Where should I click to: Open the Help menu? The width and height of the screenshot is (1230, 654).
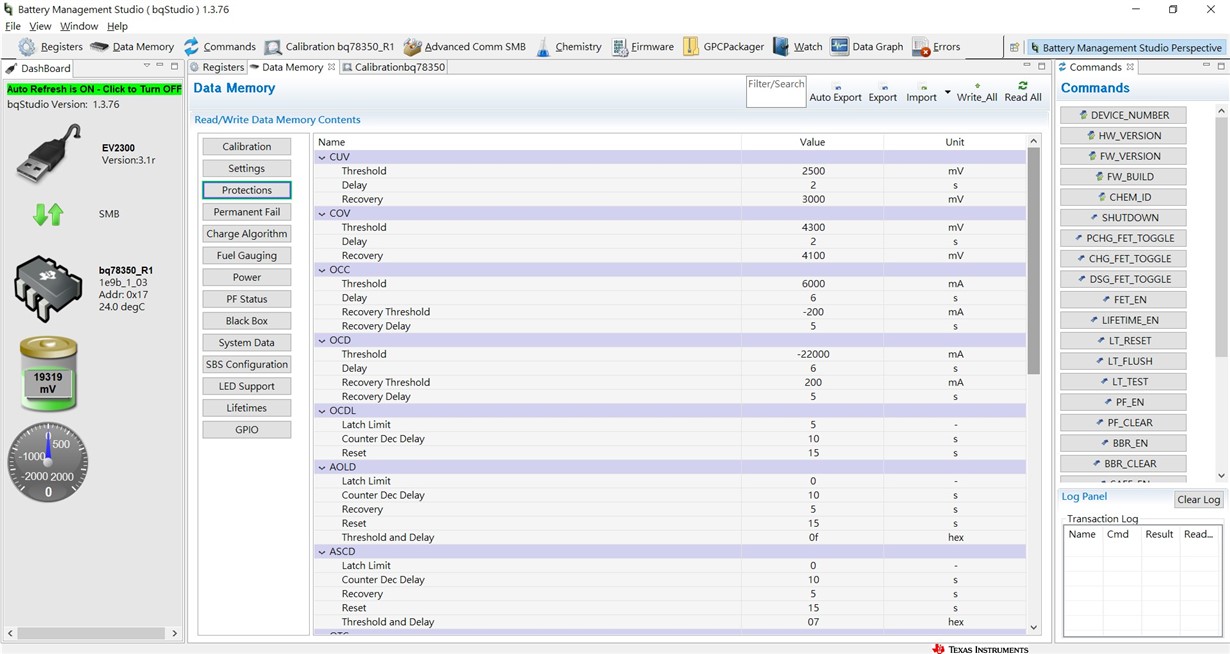[117, 26]
